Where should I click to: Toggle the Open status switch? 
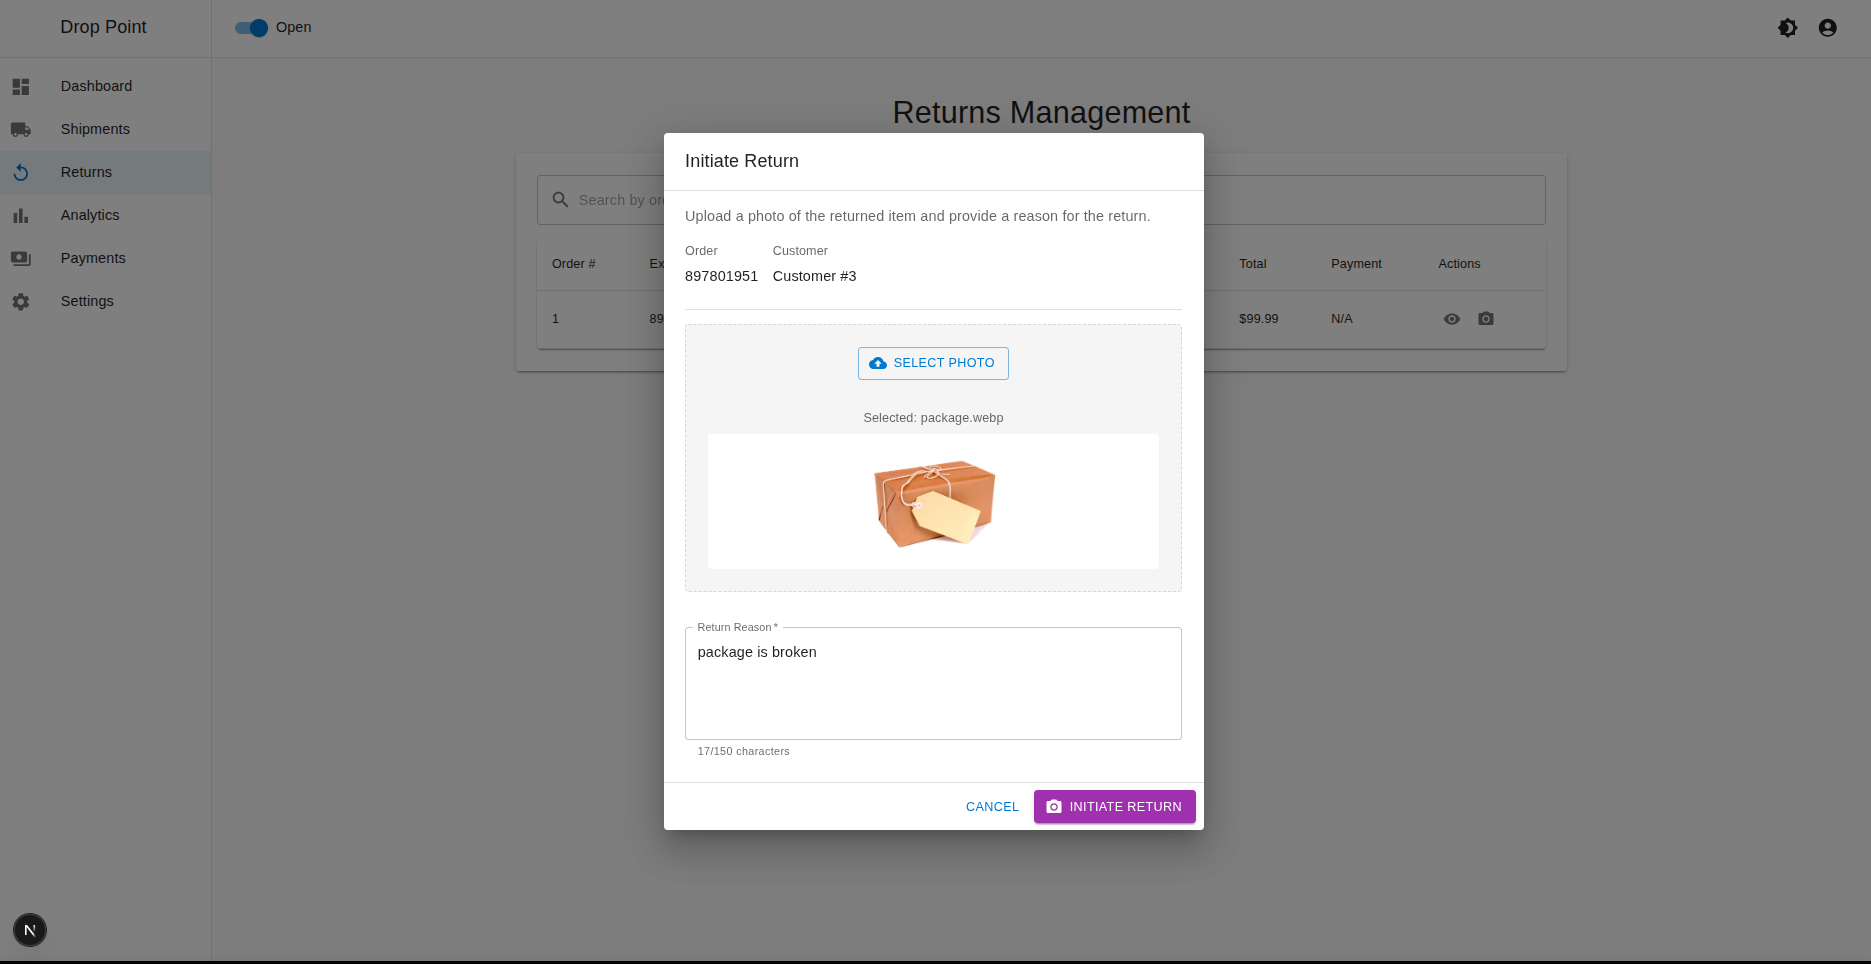[252, 28]
